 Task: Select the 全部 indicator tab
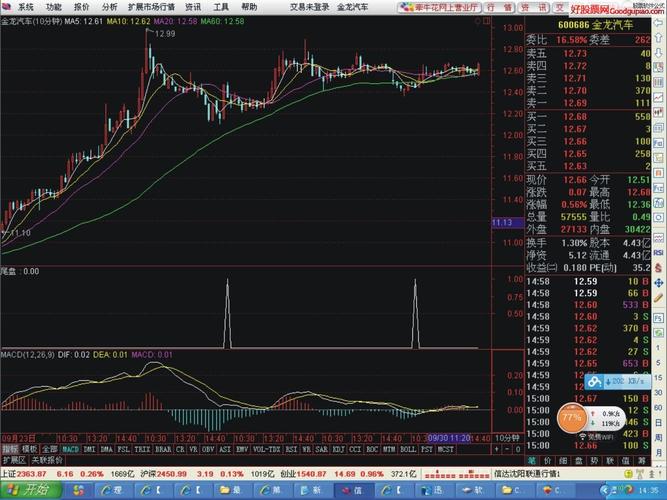tap(50, 449)
